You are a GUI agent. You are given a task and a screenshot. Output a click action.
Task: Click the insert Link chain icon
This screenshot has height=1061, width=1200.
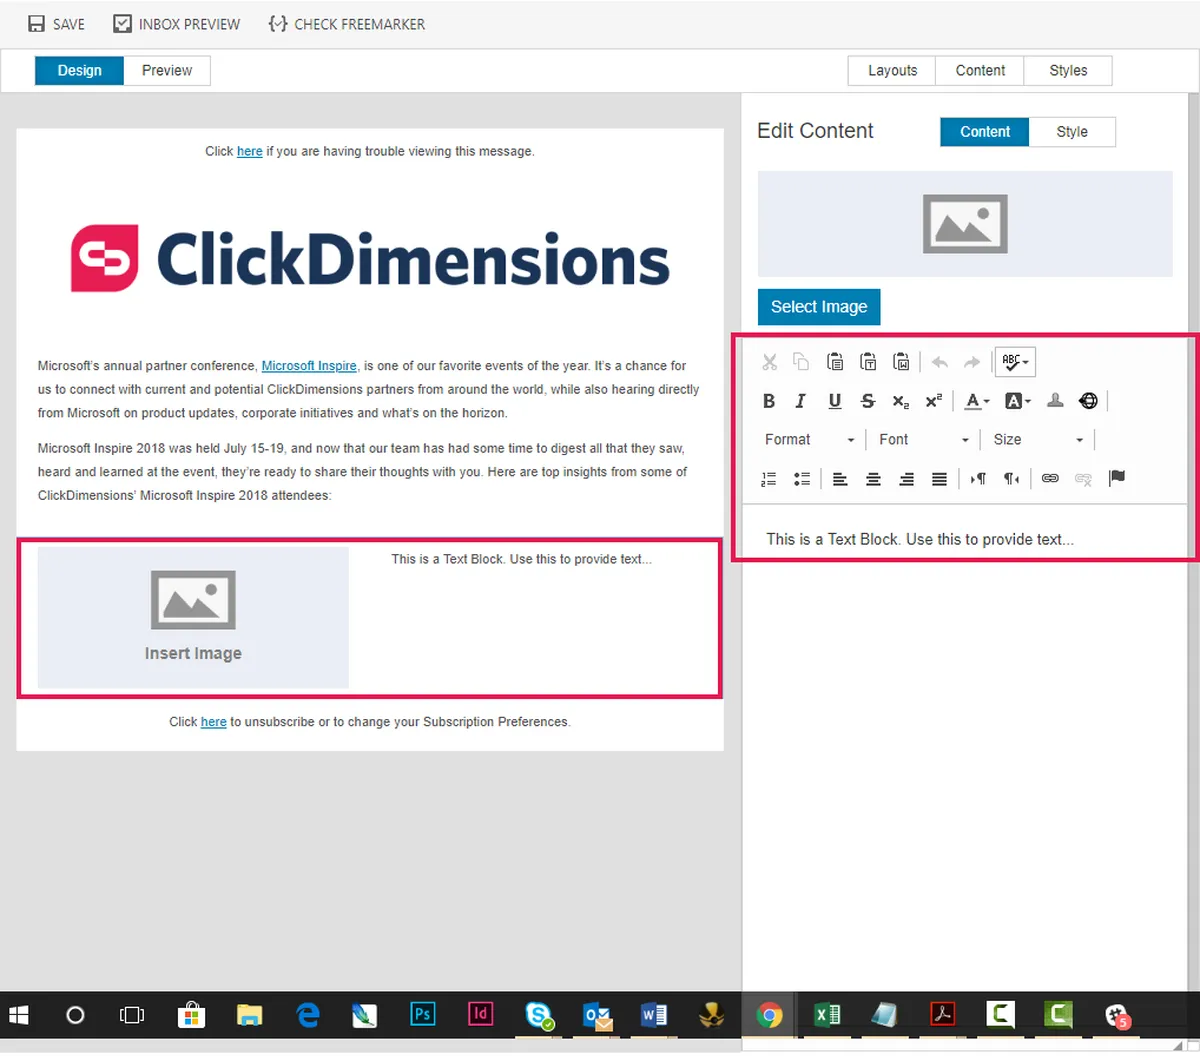(1050, 479)
